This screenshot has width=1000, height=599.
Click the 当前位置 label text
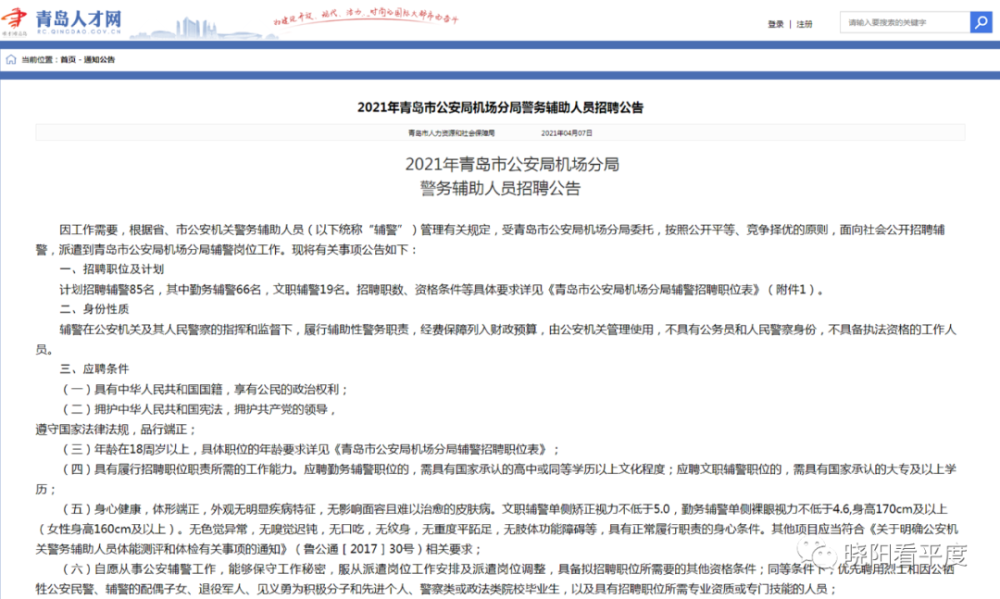click(38, 59)
